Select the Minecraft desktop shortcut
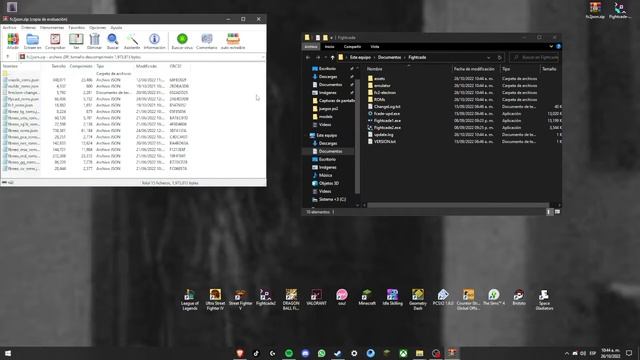This screenshot has height=360, width=640. 367,298
